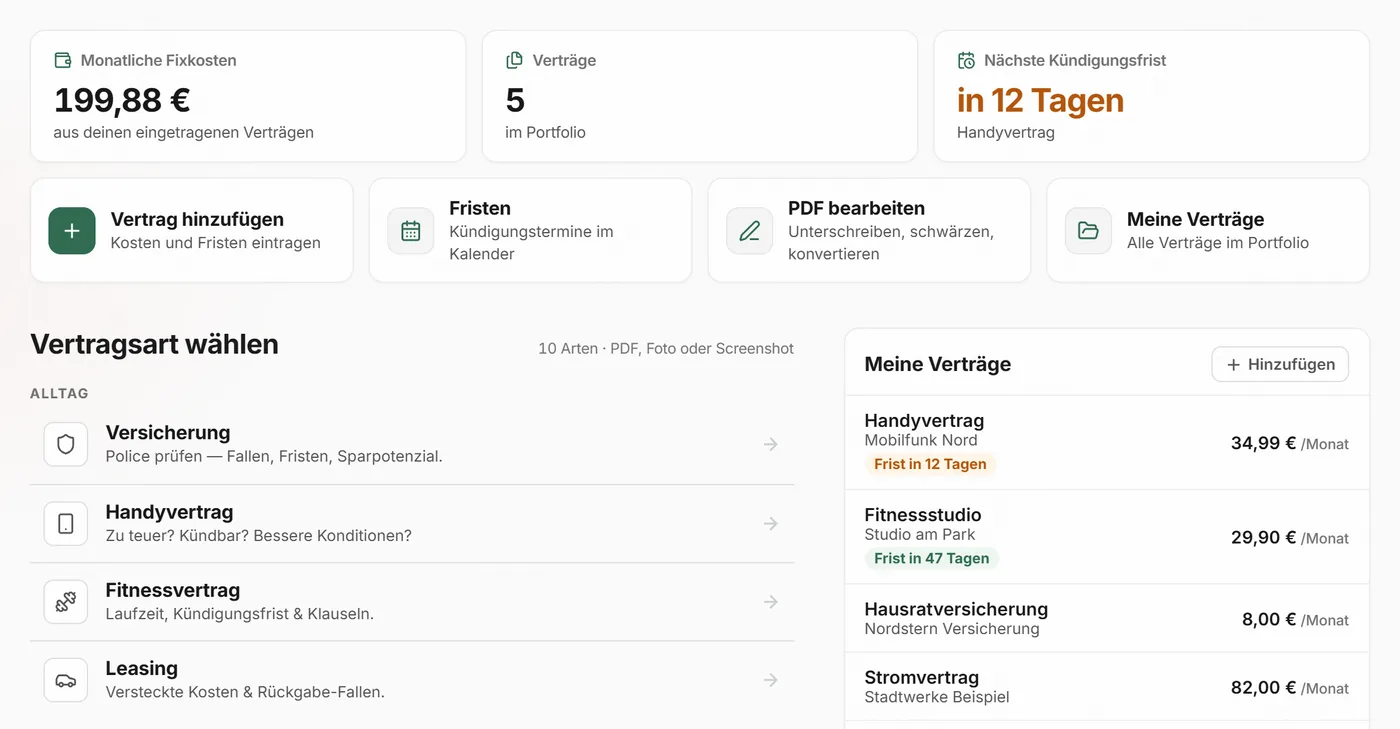
Task: Open the Meine Verträge 'Alle Verträge im Portfolio' card
Action: point(1208,231)
